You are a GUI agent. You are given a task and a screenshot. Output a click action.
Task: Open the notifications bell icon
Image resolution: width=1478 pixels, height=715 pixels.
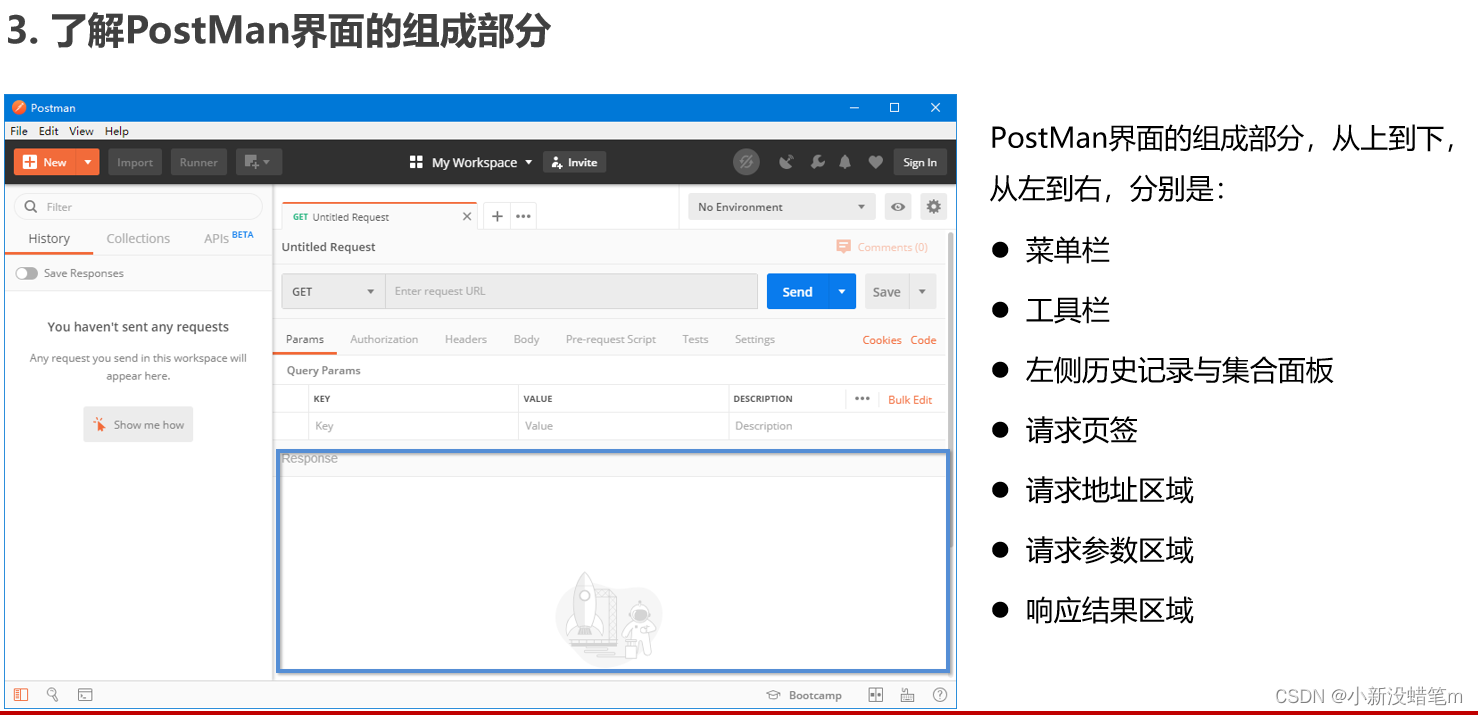[x=845, y=162]
